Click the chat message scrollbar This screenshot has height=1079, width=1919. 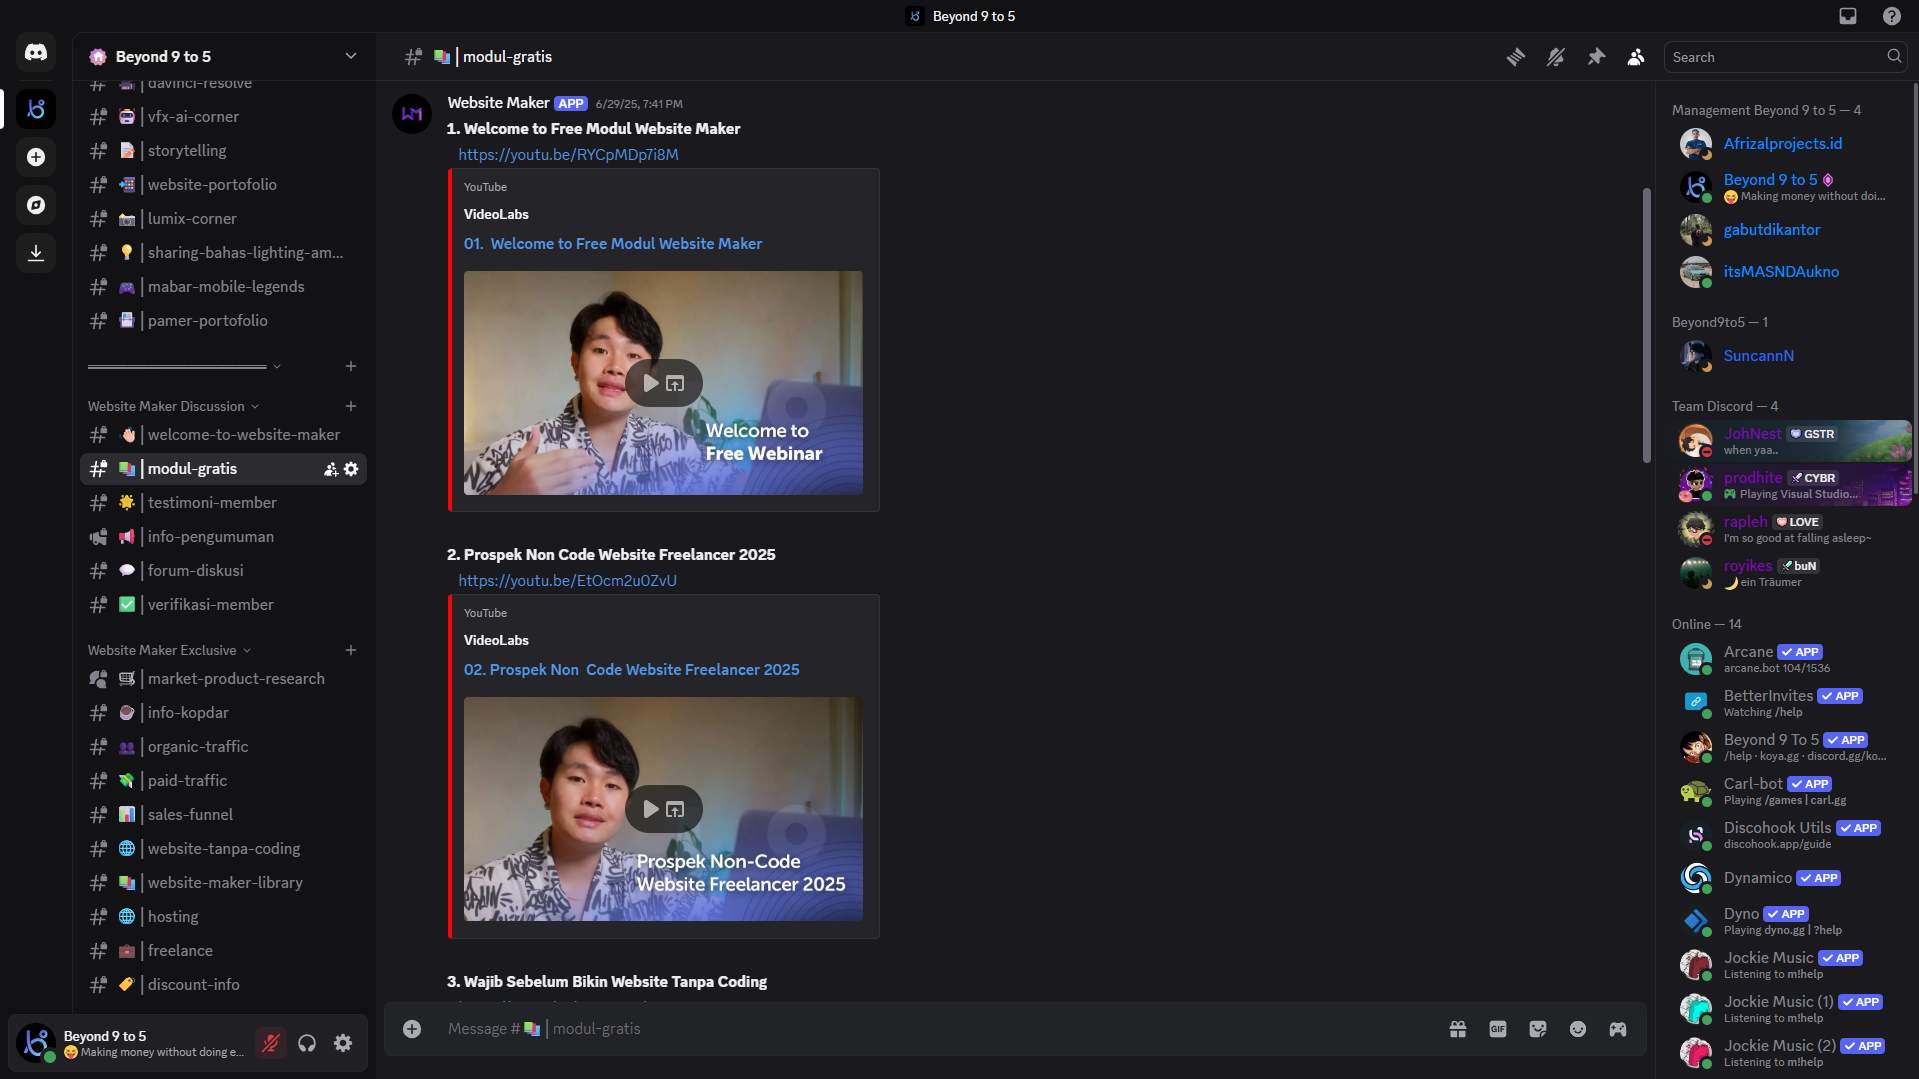click(1646, 325)
